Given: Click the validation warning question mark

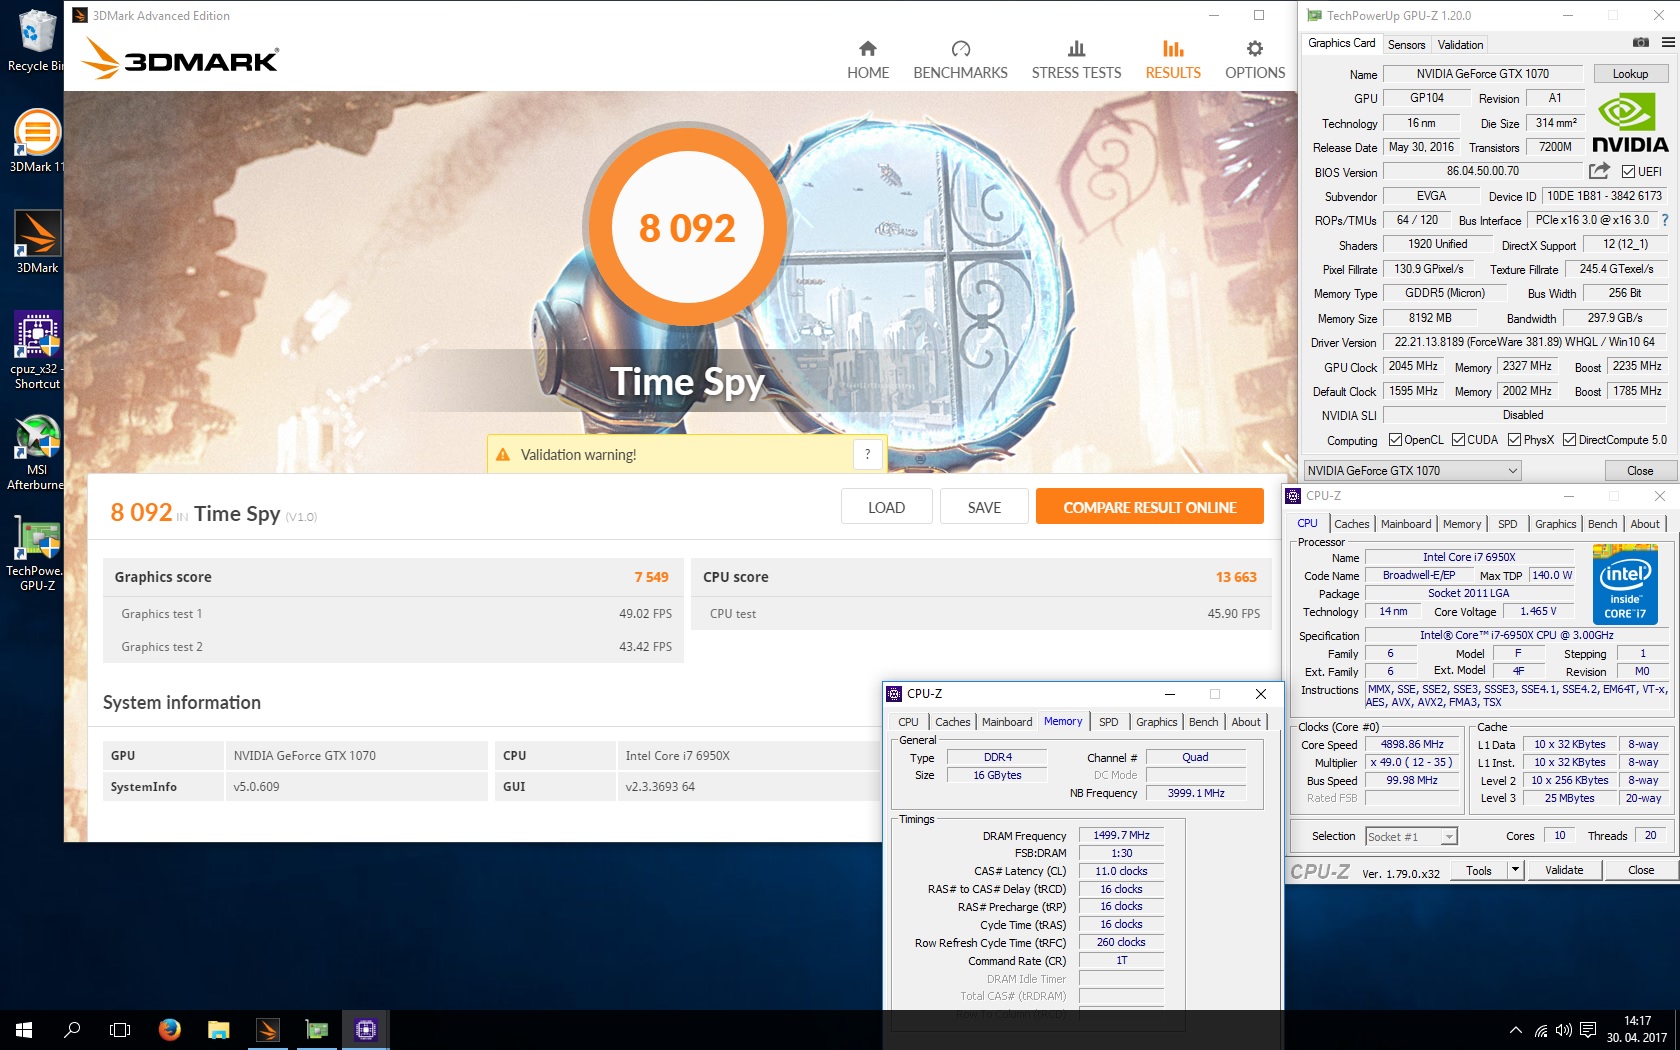Looking at the screenshot, I should (868, 454).
